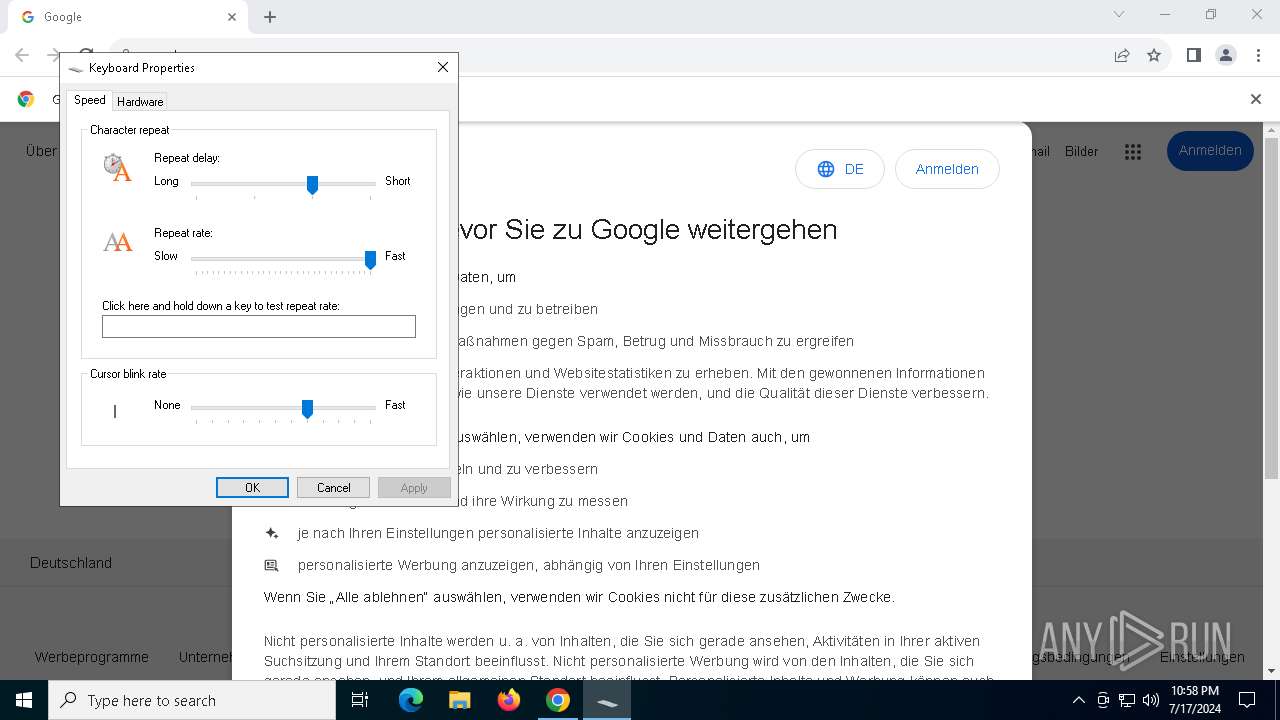
Task: Open Chrome profile avatar icon
Action: point(1226,55)
